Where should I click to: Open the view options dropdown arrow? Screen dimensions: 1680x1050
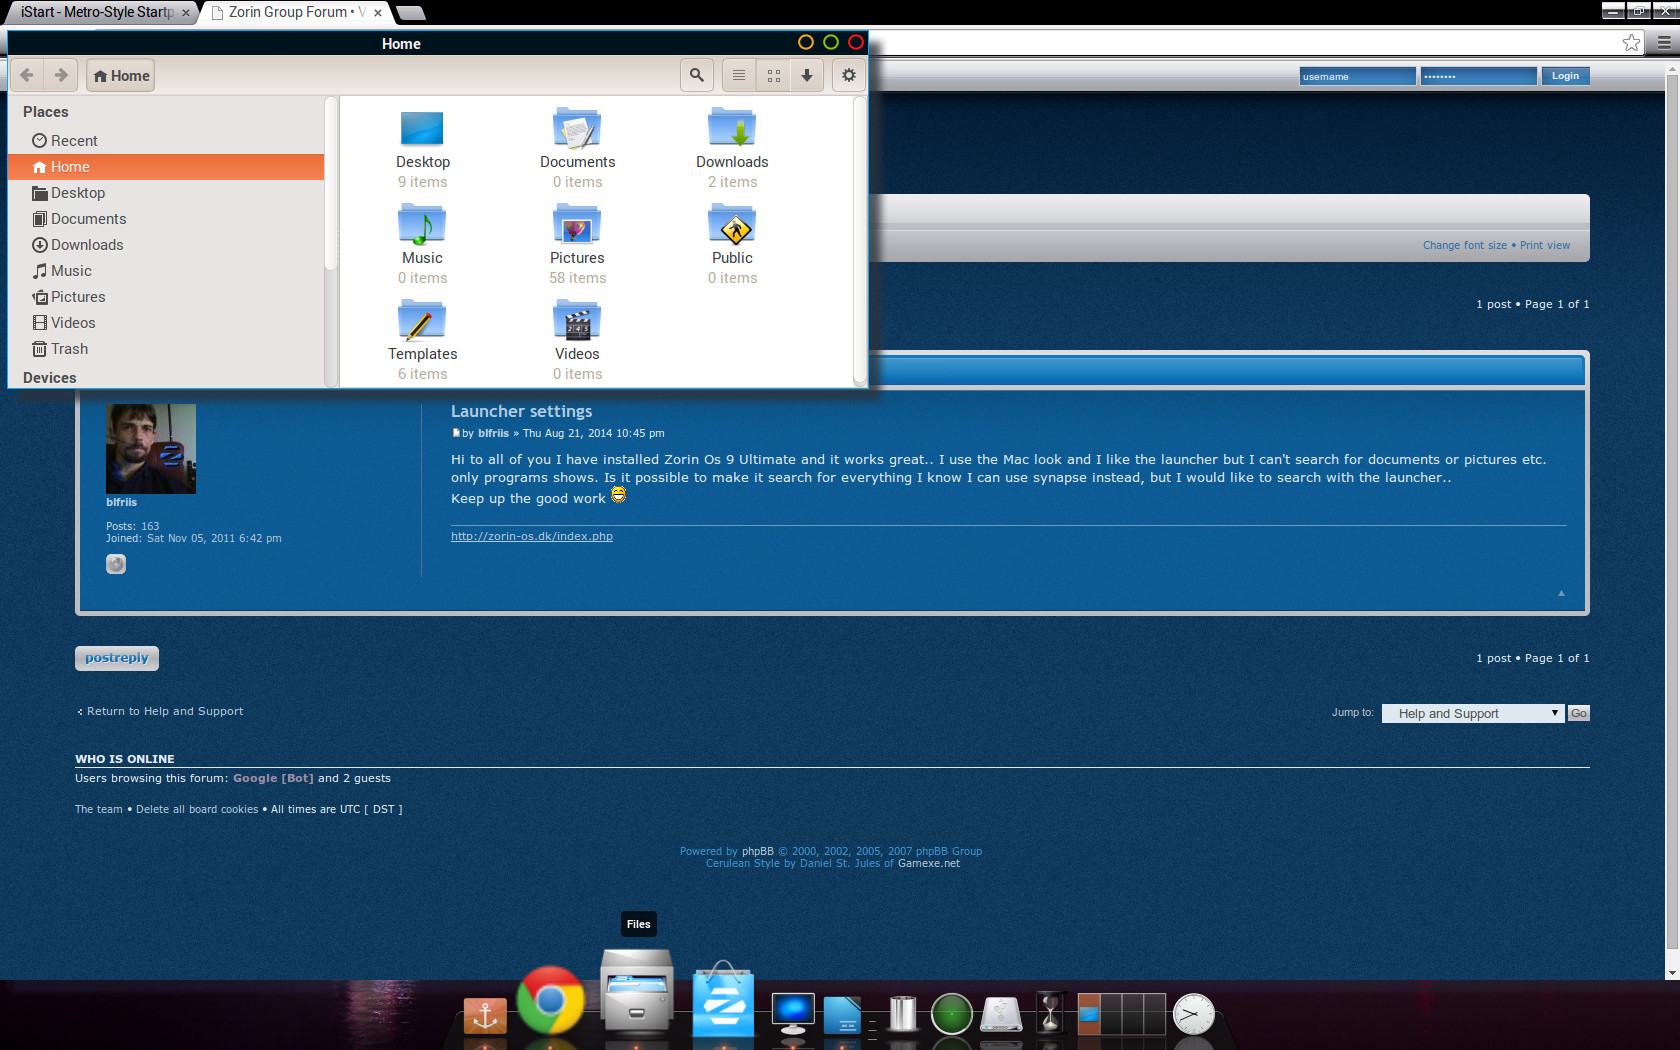click(x=807, y=75)
